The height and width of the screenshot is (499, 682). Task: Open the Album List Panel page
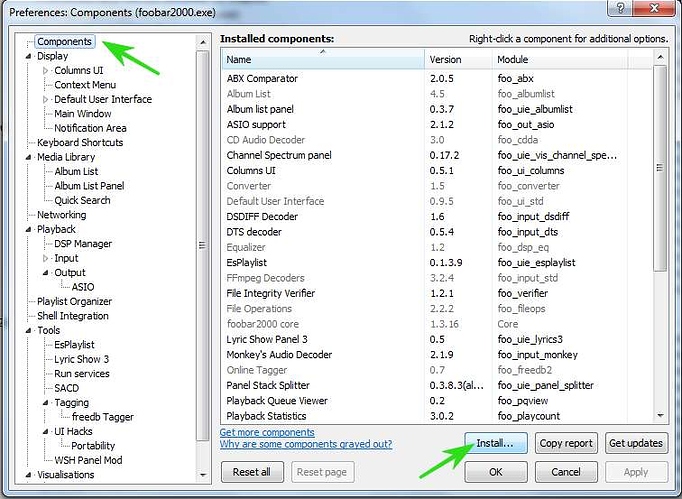coord(89,186)
